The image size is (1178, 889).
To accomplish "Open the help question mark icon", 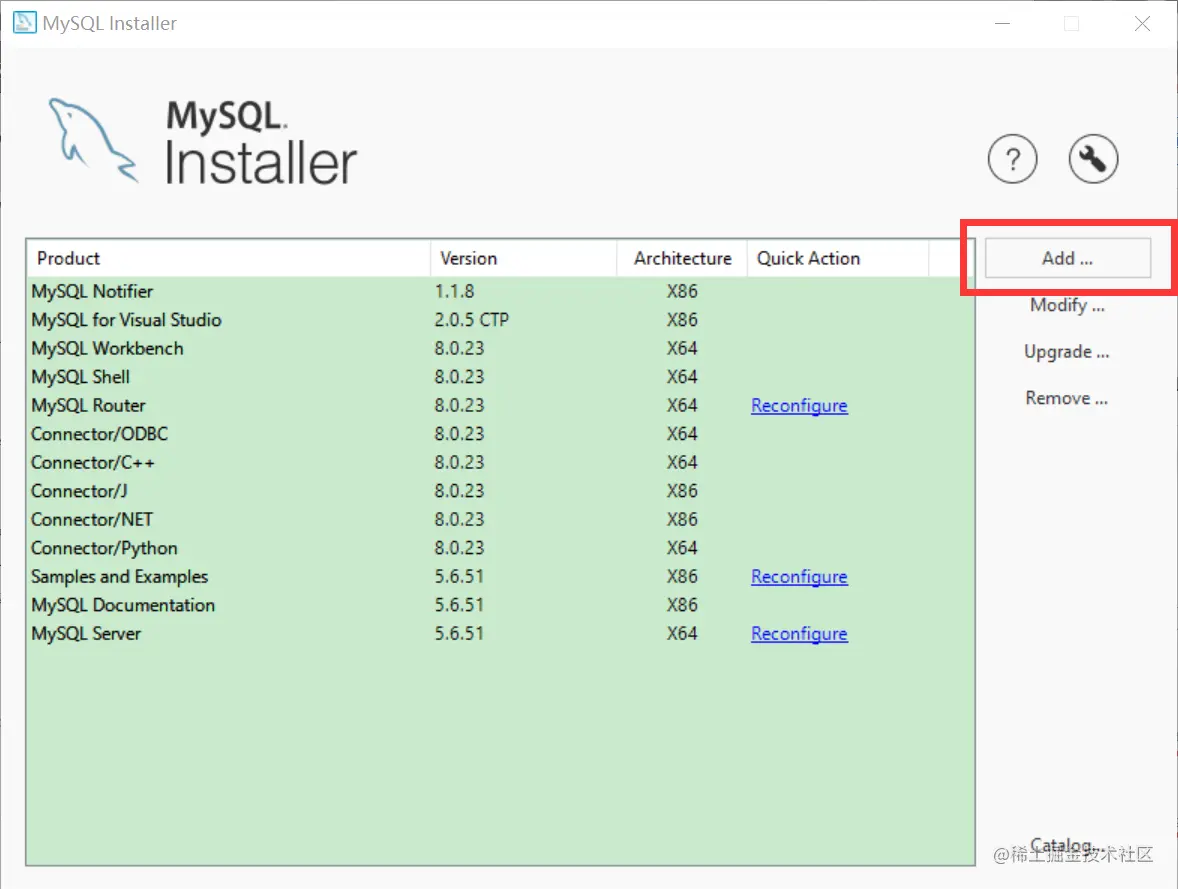I will point(1012,159).
